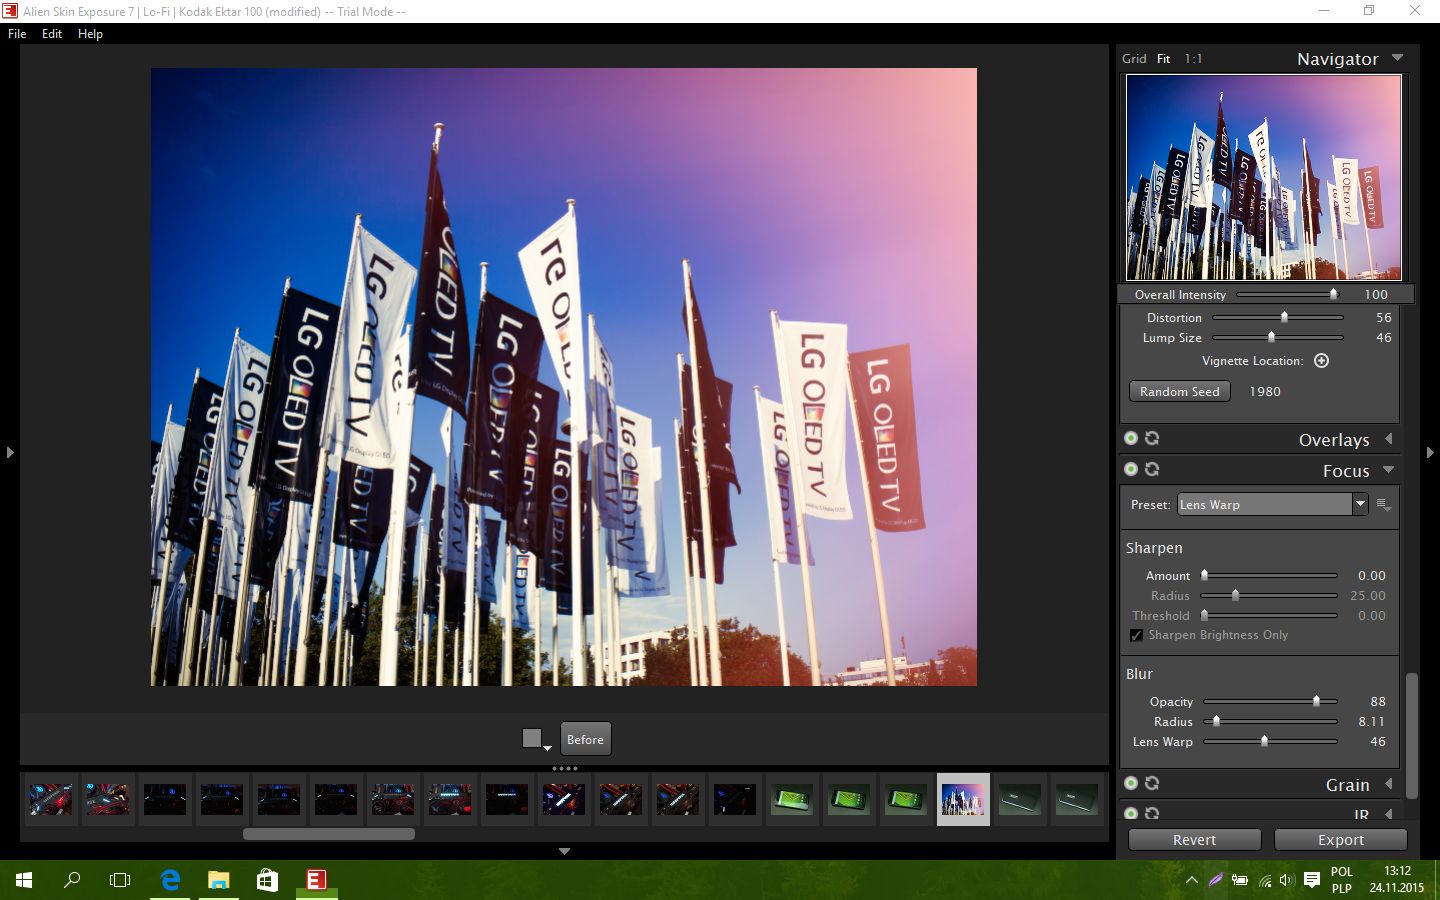Click the Exposure app taskbar icon
Screen dimensions: 1440x900
click(x=315, y=880)
